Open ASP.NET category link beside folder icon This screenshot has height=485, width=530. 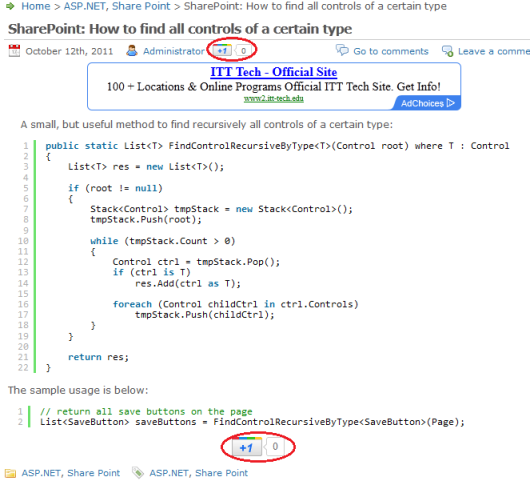click(41, 473)
